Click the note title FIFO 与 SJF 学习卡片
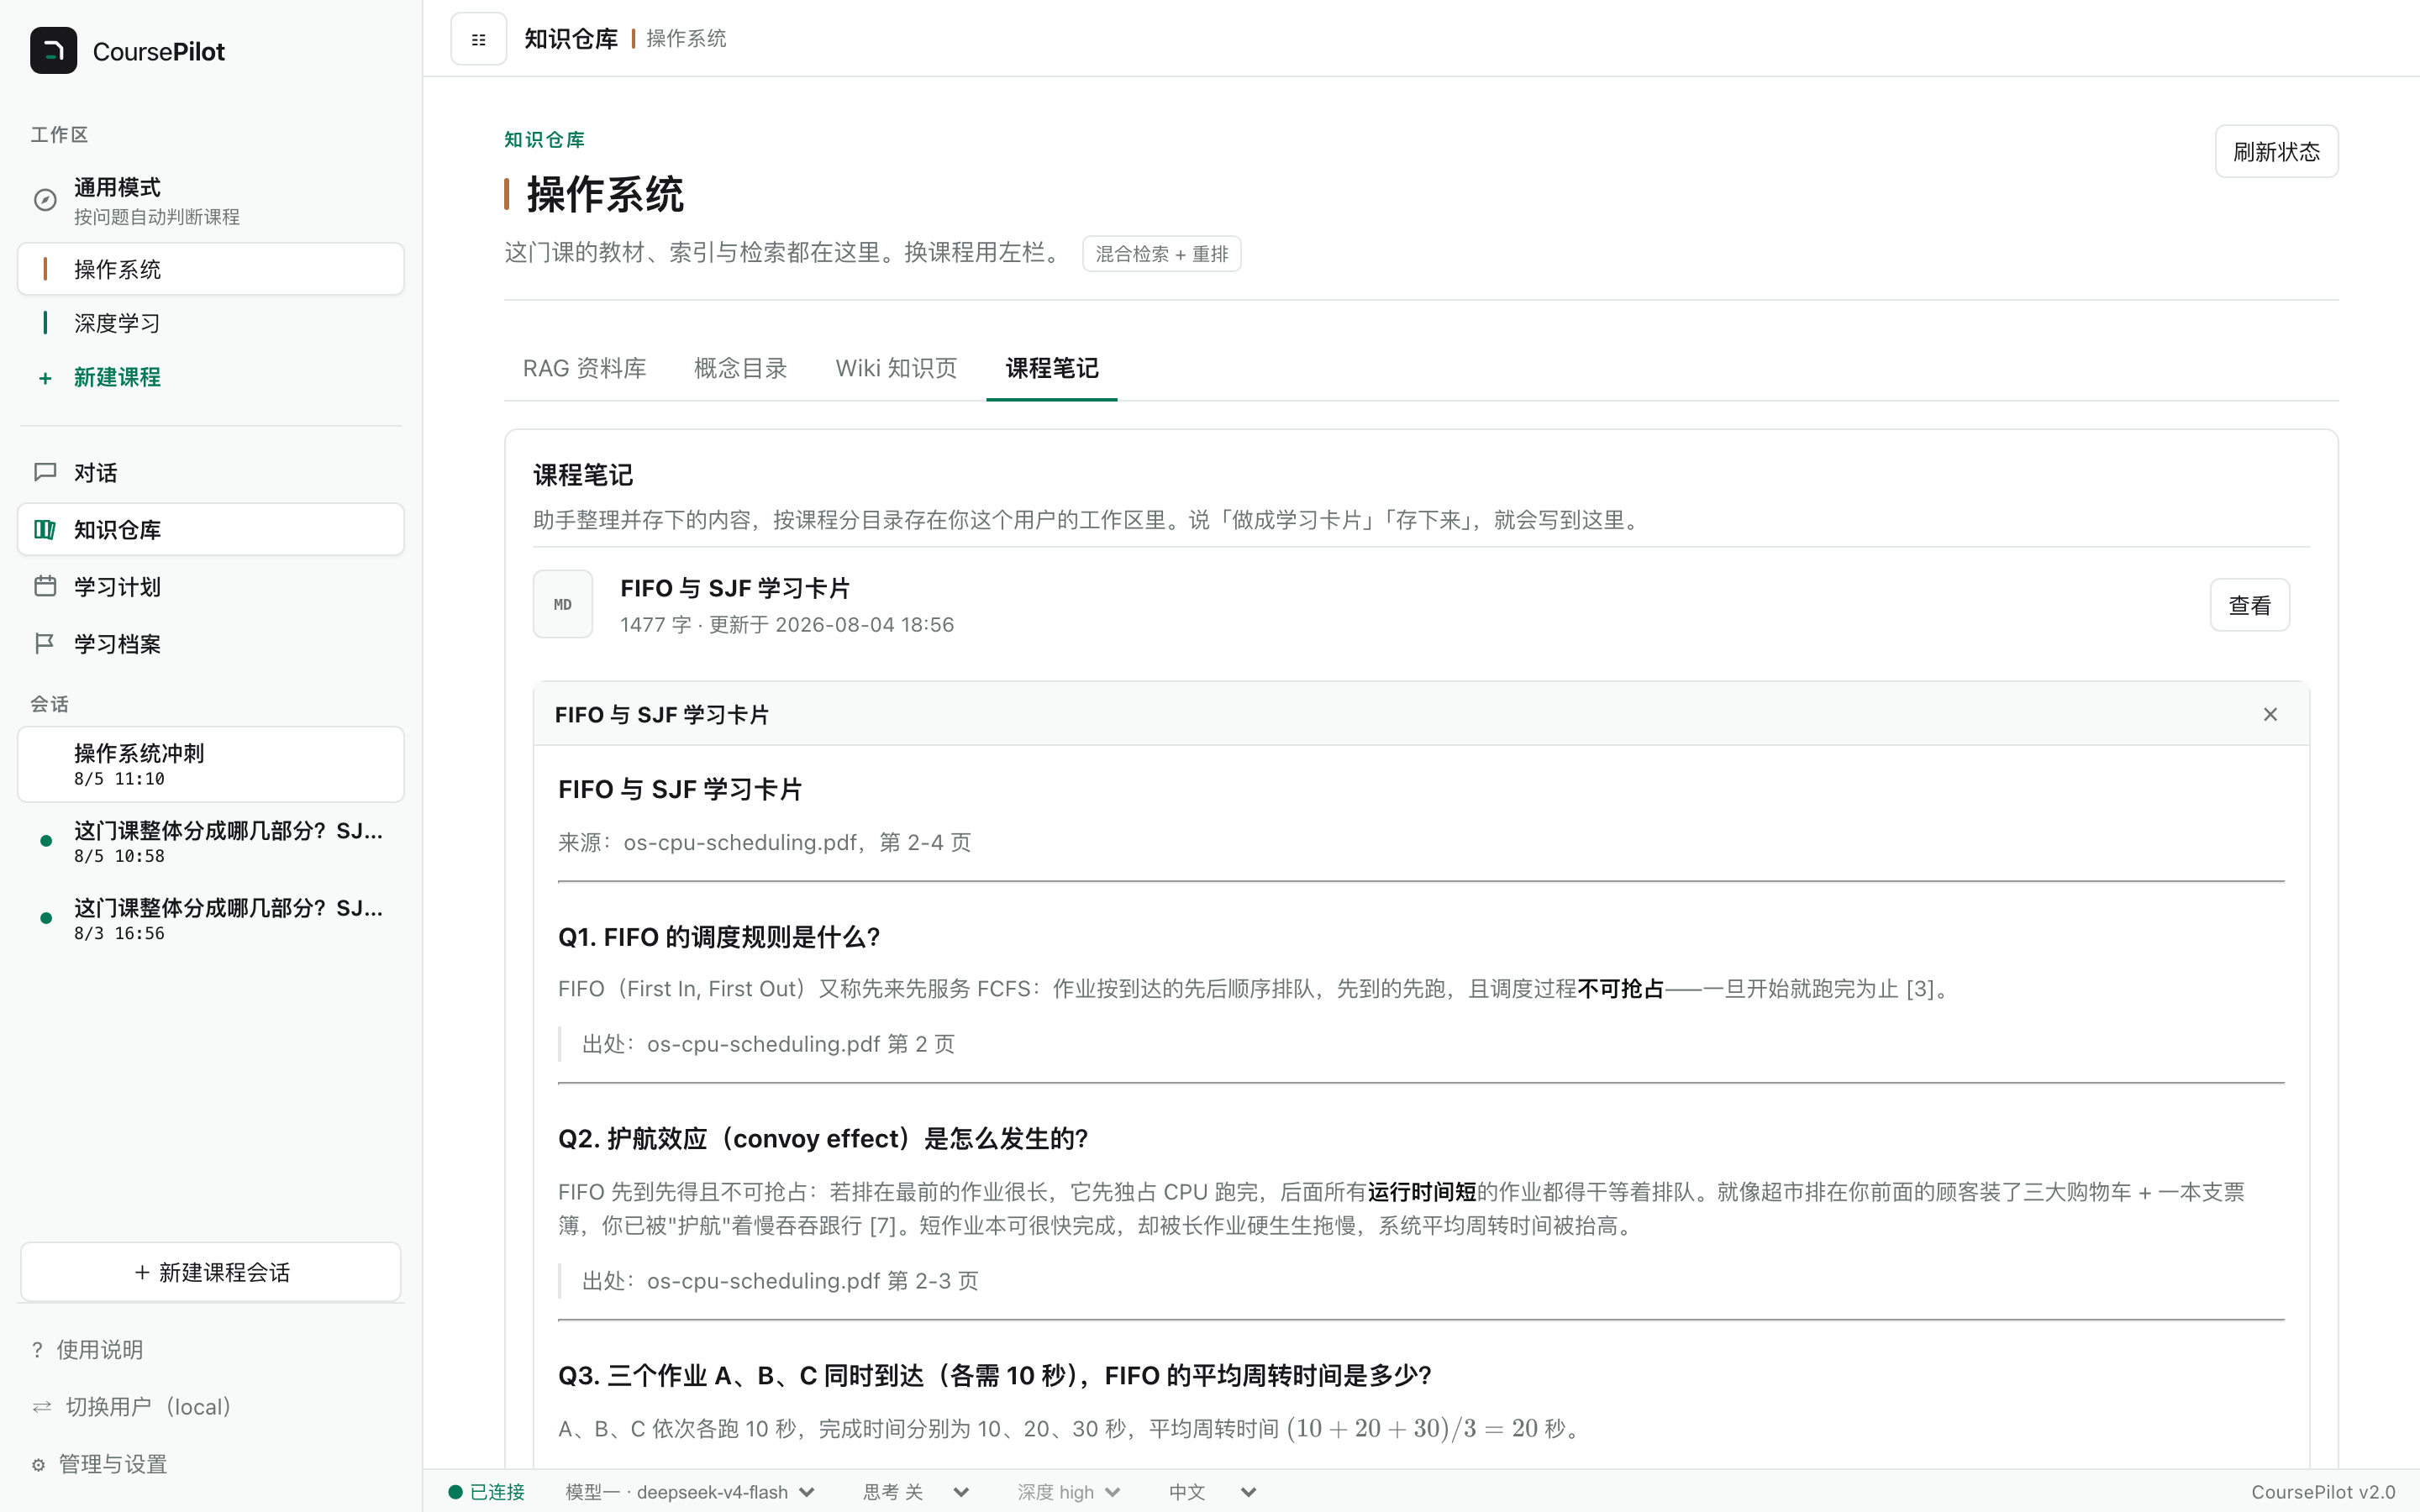This screenshot has width=2420, height=1512. click(x=735, y=588)
